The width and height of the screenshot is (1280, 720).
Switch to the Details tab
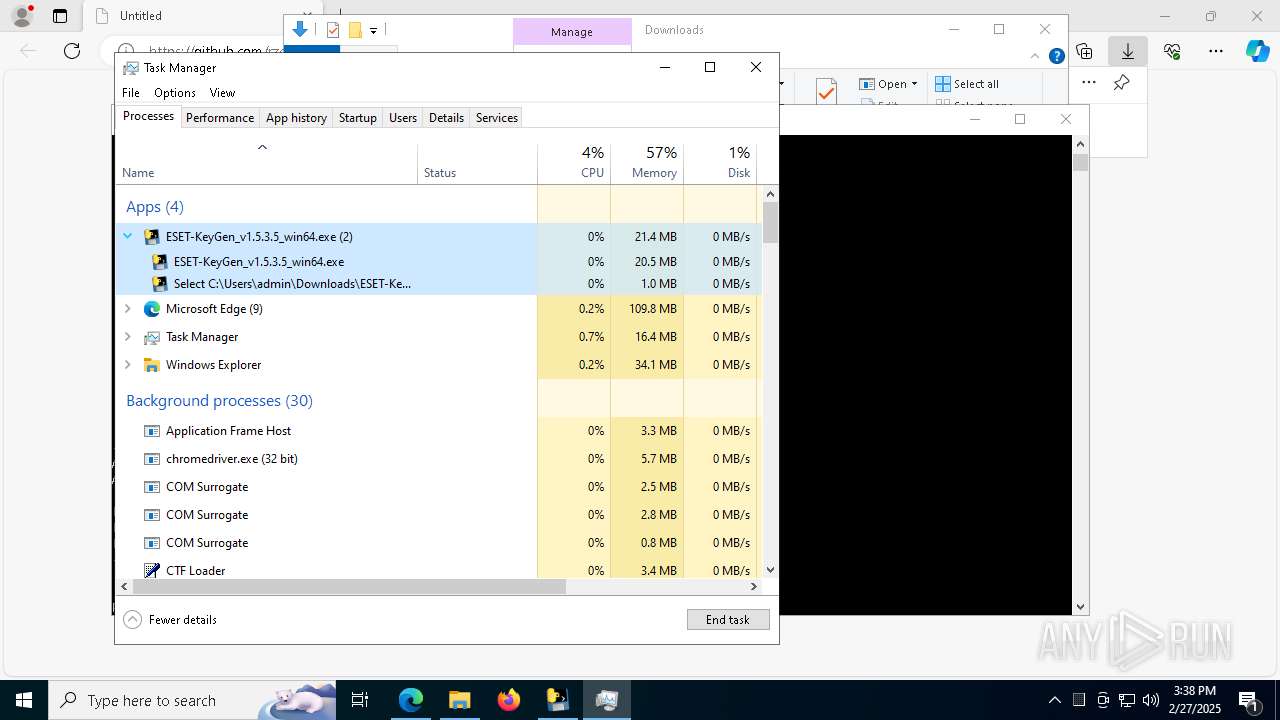(x=446, y=117)
